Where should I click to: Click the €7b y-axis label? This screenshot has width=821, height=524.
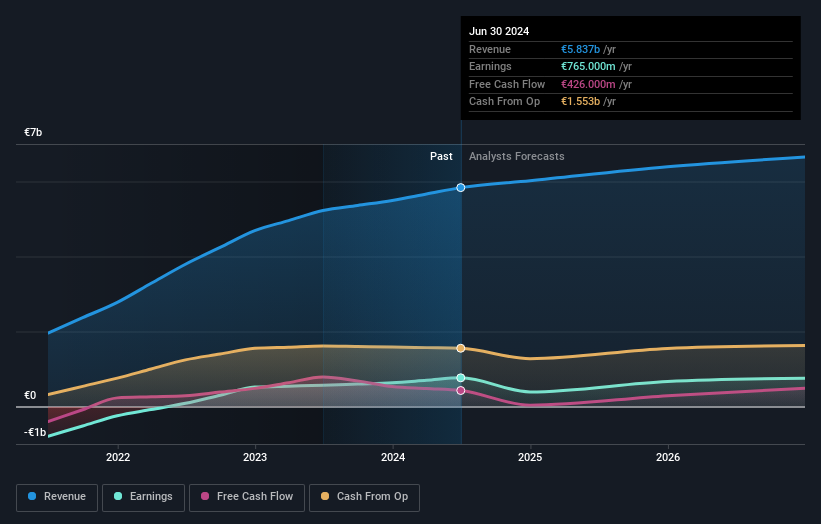click(x=33, y=132)
